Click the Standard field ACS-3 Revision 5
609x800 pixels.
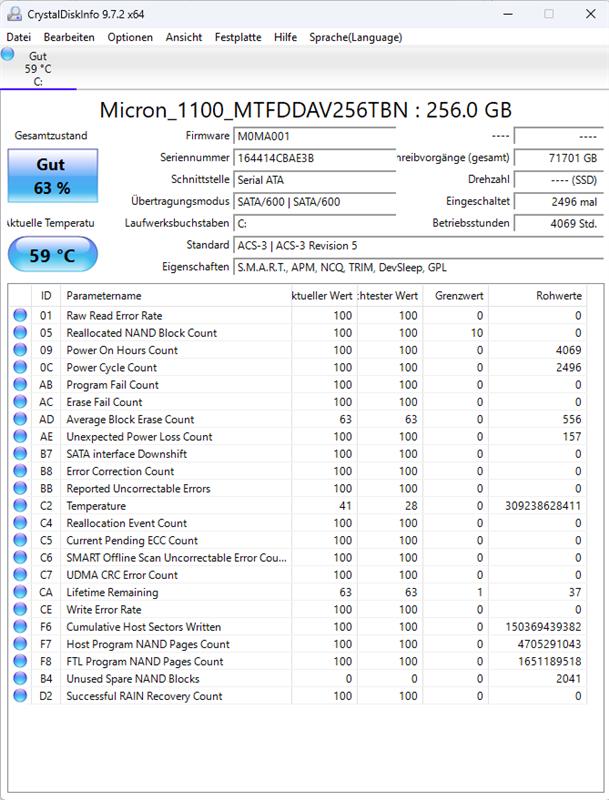[x=418, y=245]
